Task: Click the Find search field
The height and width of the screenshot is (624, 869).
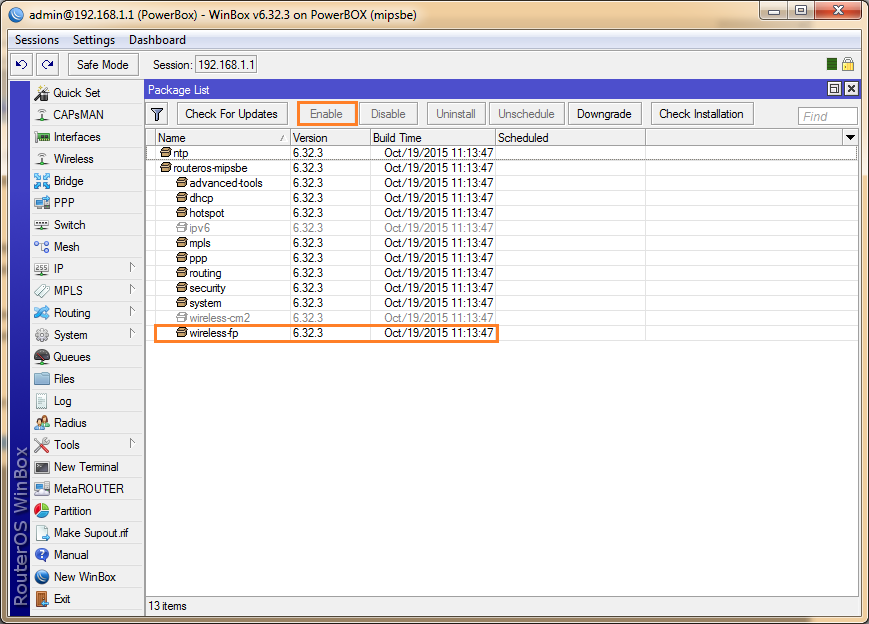Action: [827, 116]
